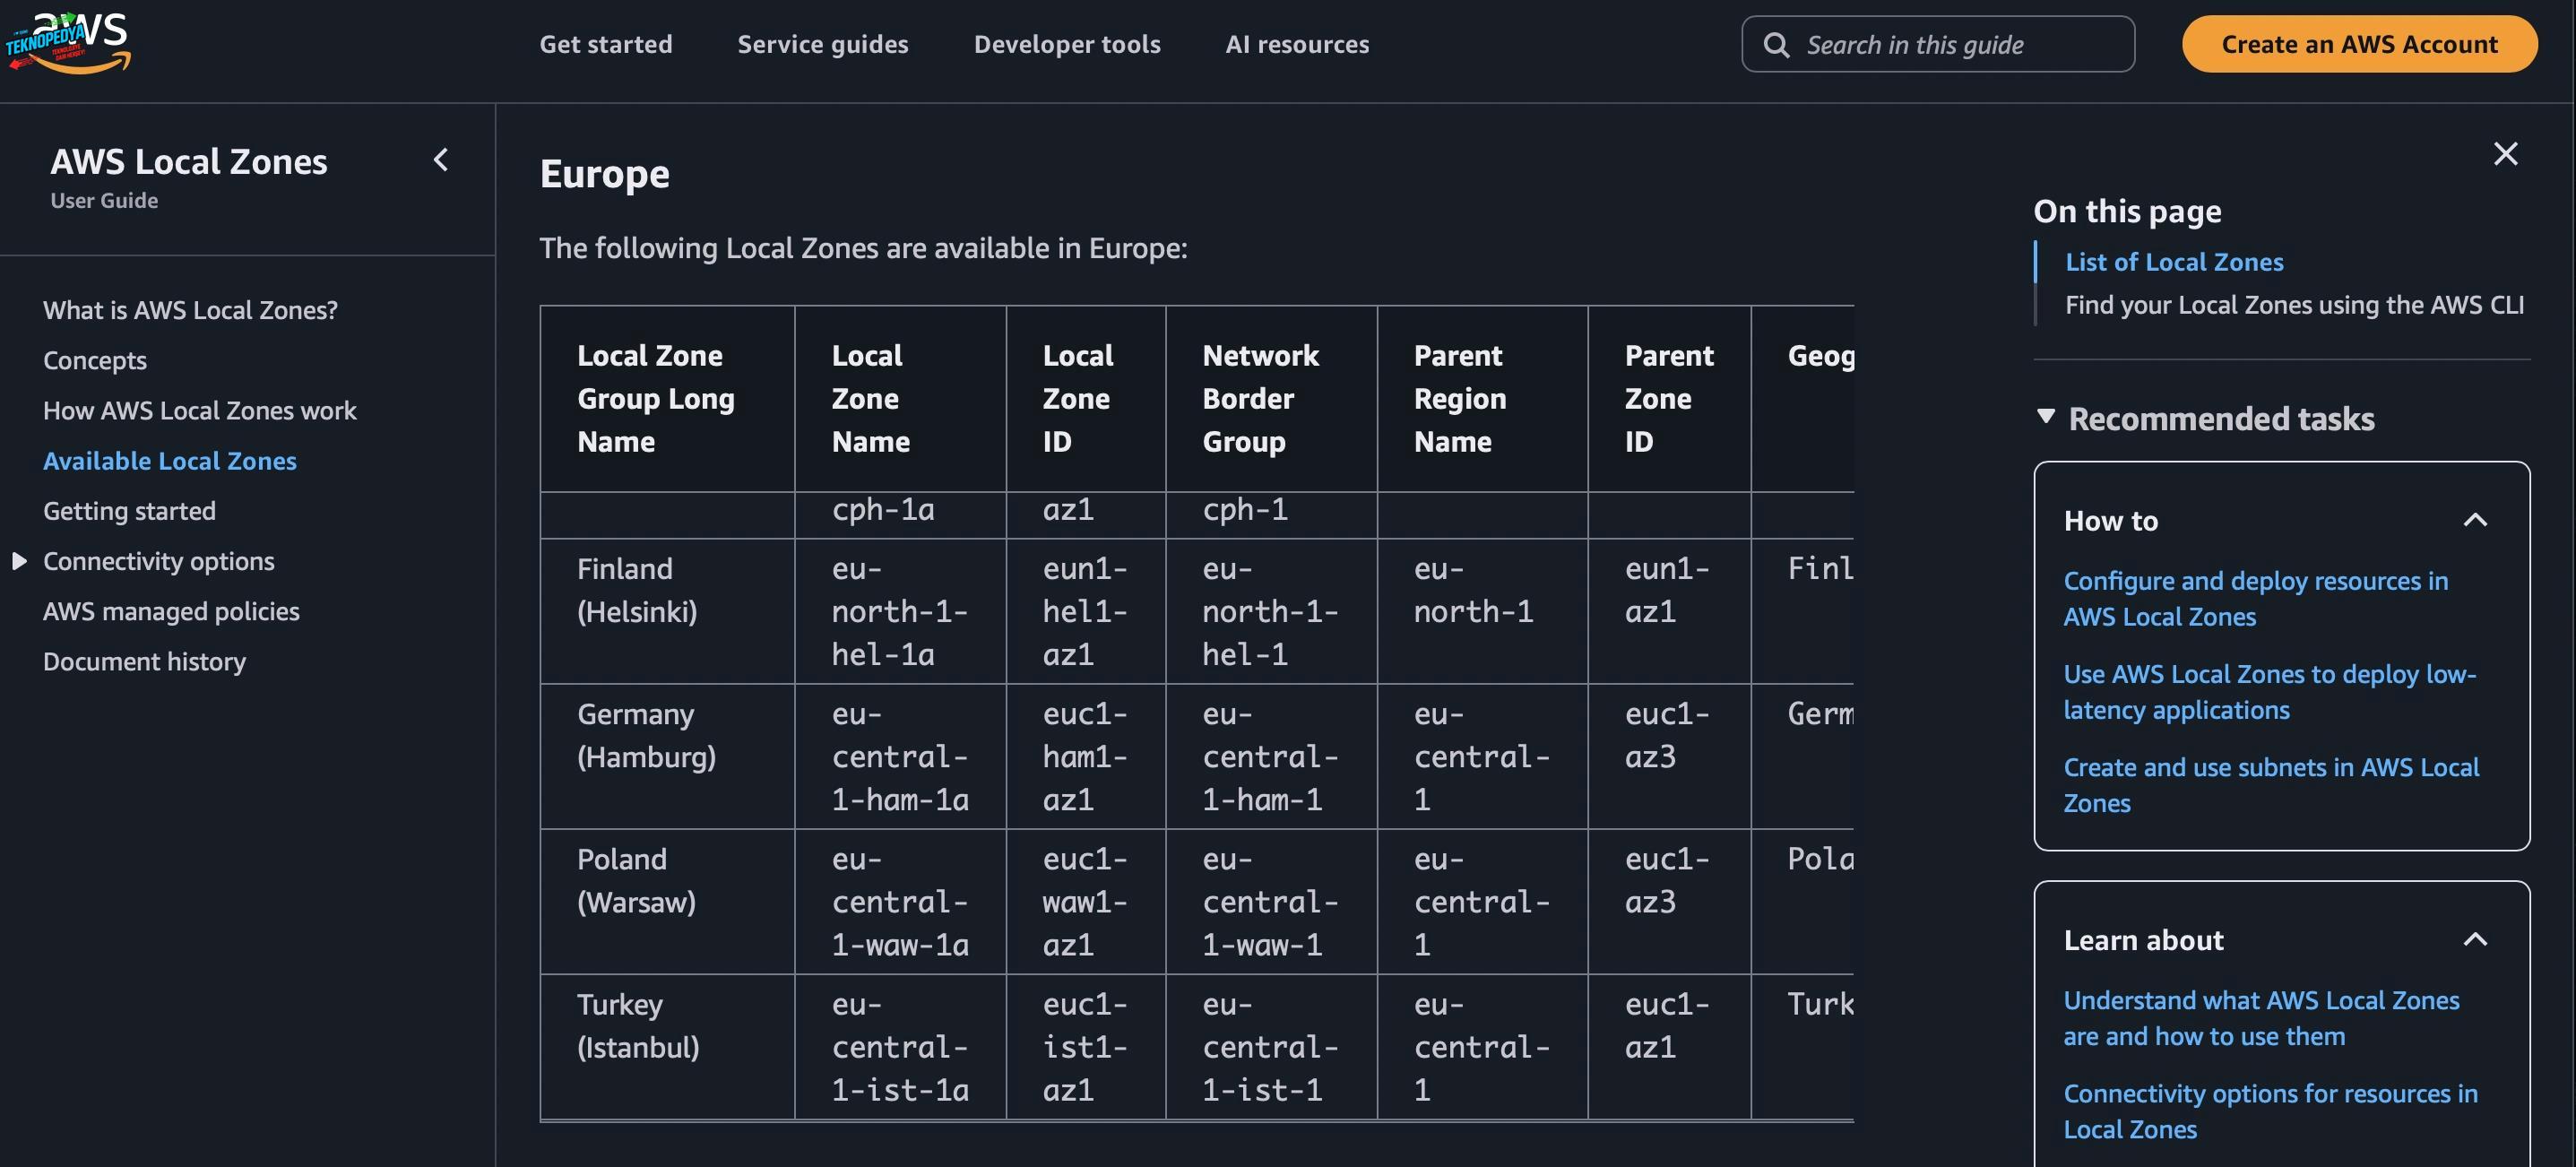Close the right panel with the X icon
This screenshot has width=2576, height=1167.
2505,154
